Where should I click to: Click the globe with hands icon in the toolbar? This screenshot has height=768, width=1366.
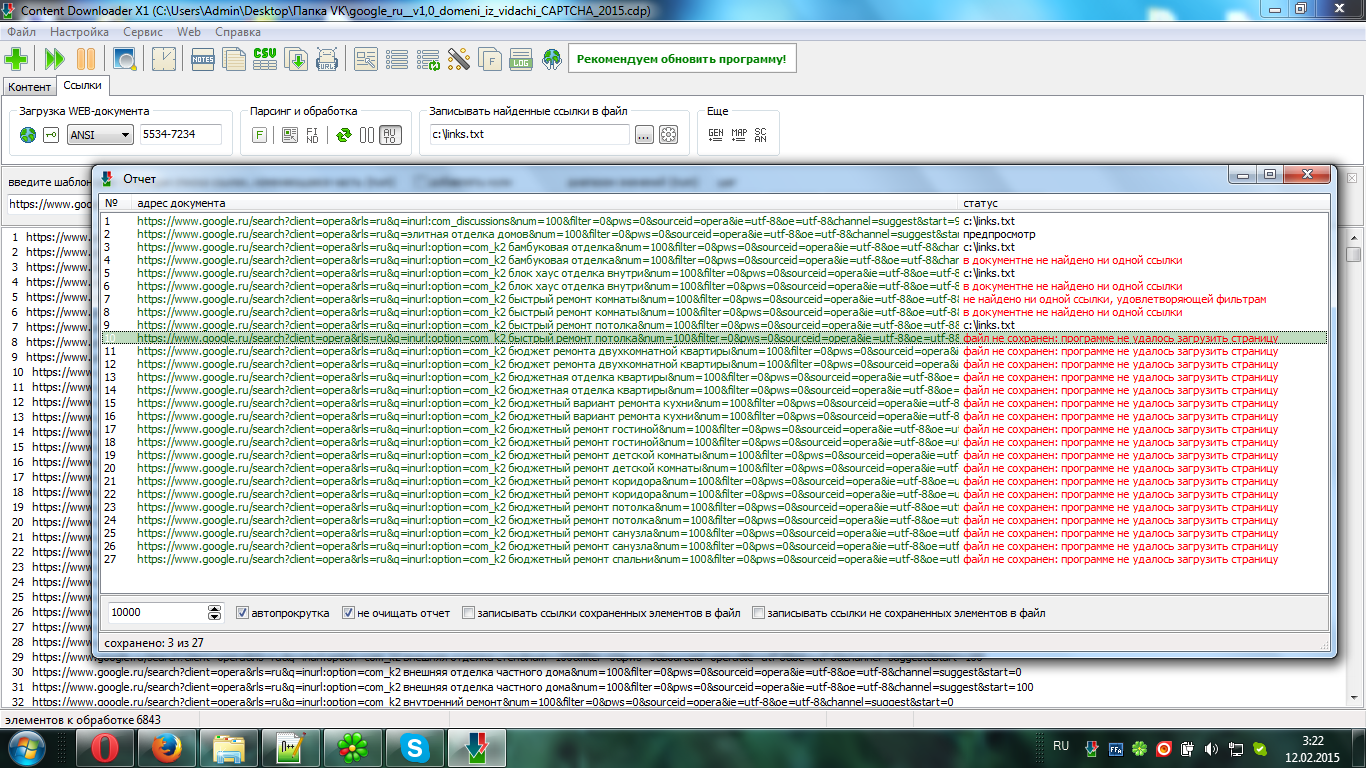point(552,59)
